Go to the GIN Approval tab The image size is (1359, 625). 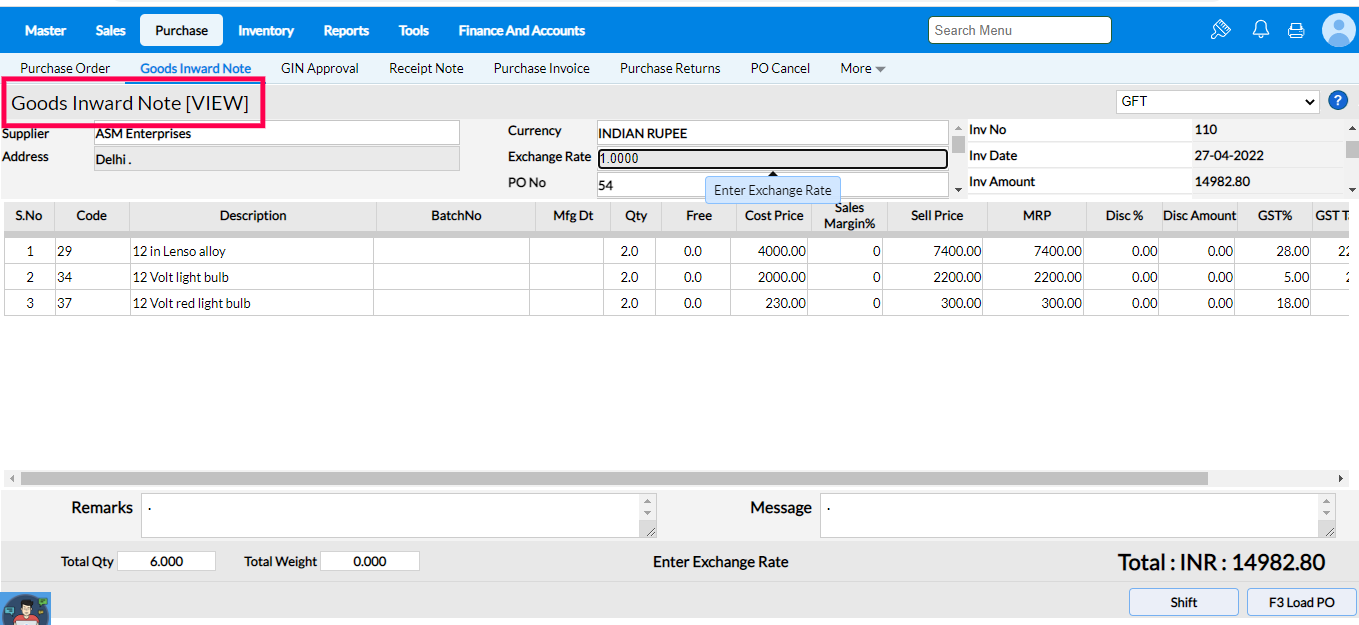[x=320, y=69]
